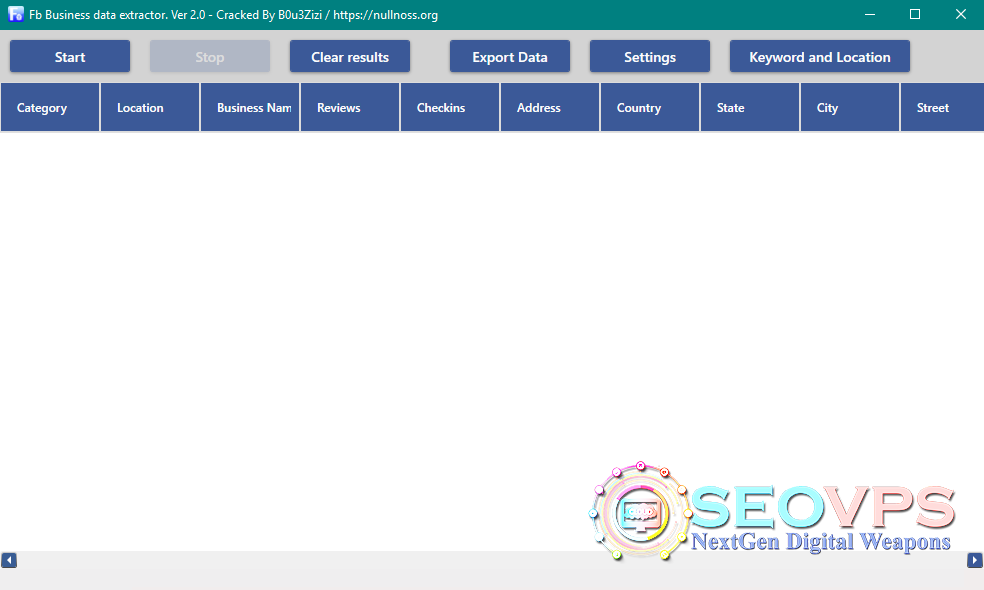984x590 pixels.
Task: Click the State column header
Action: coord(750,107)
